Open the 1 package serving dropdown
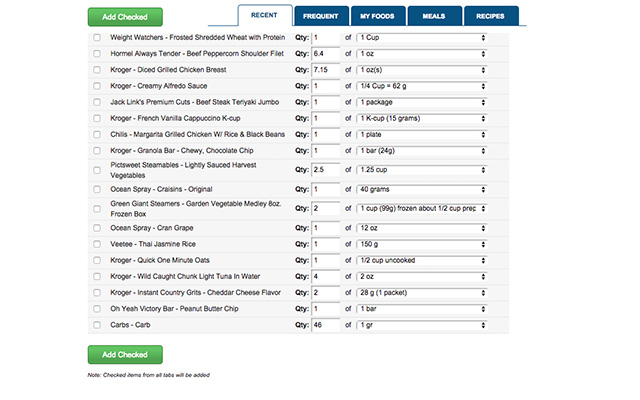640x400 pixels. coord(422,102)
